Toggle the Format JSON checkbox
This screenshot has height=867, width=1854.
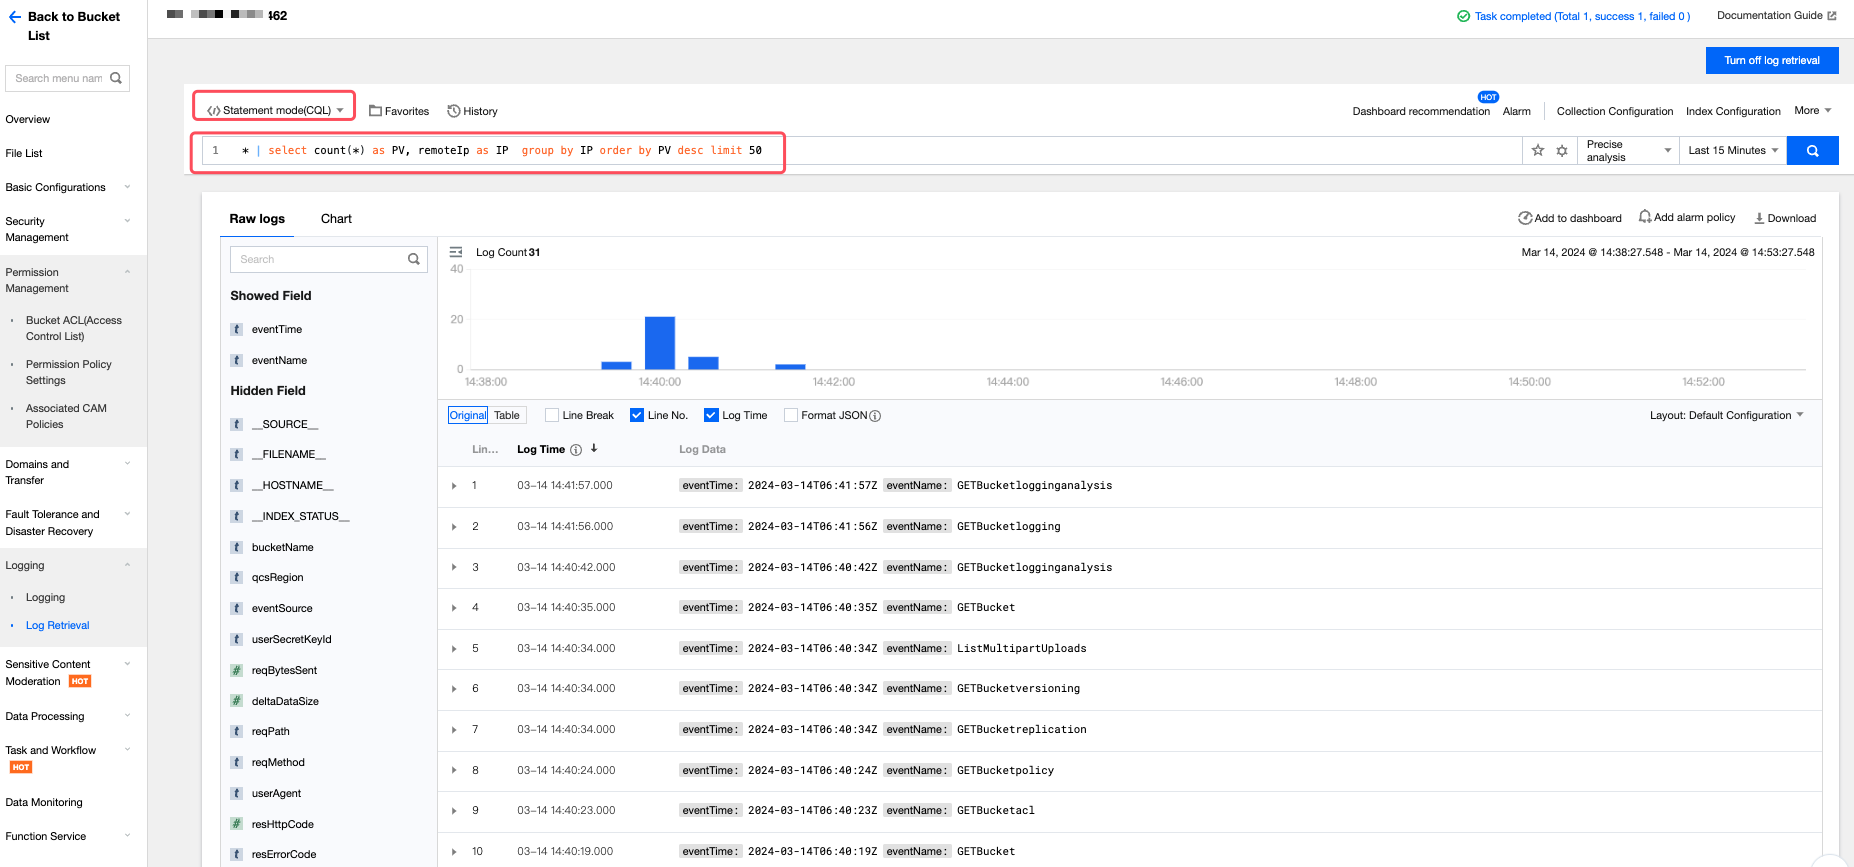point(791,415)
